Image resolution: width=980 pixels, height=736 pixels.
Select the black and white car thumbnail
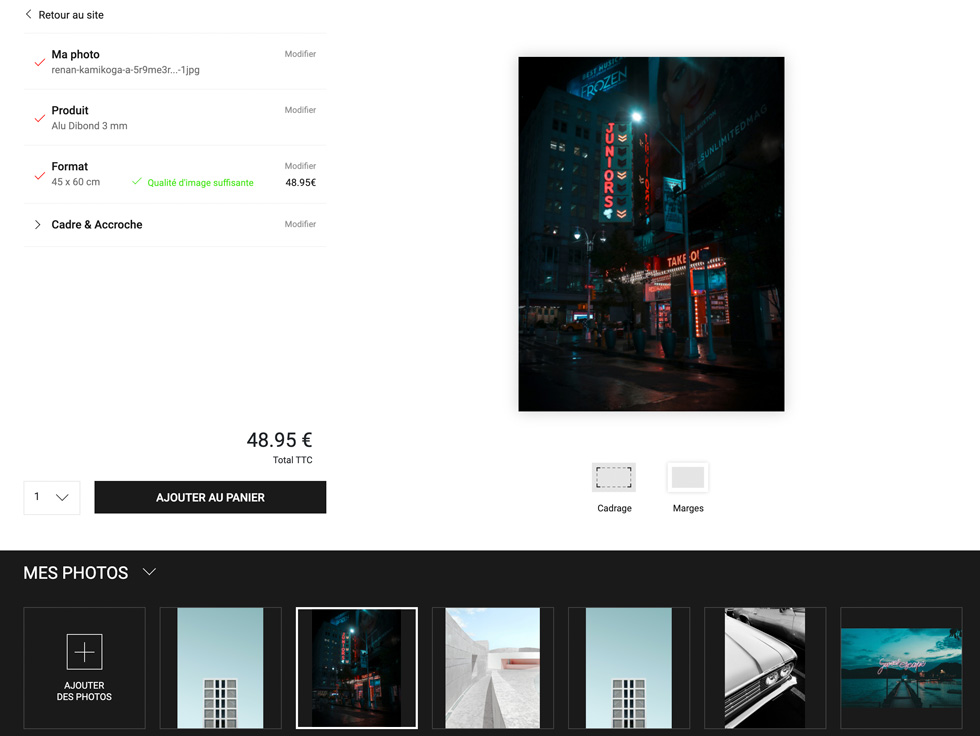click(x=765, y=668)
